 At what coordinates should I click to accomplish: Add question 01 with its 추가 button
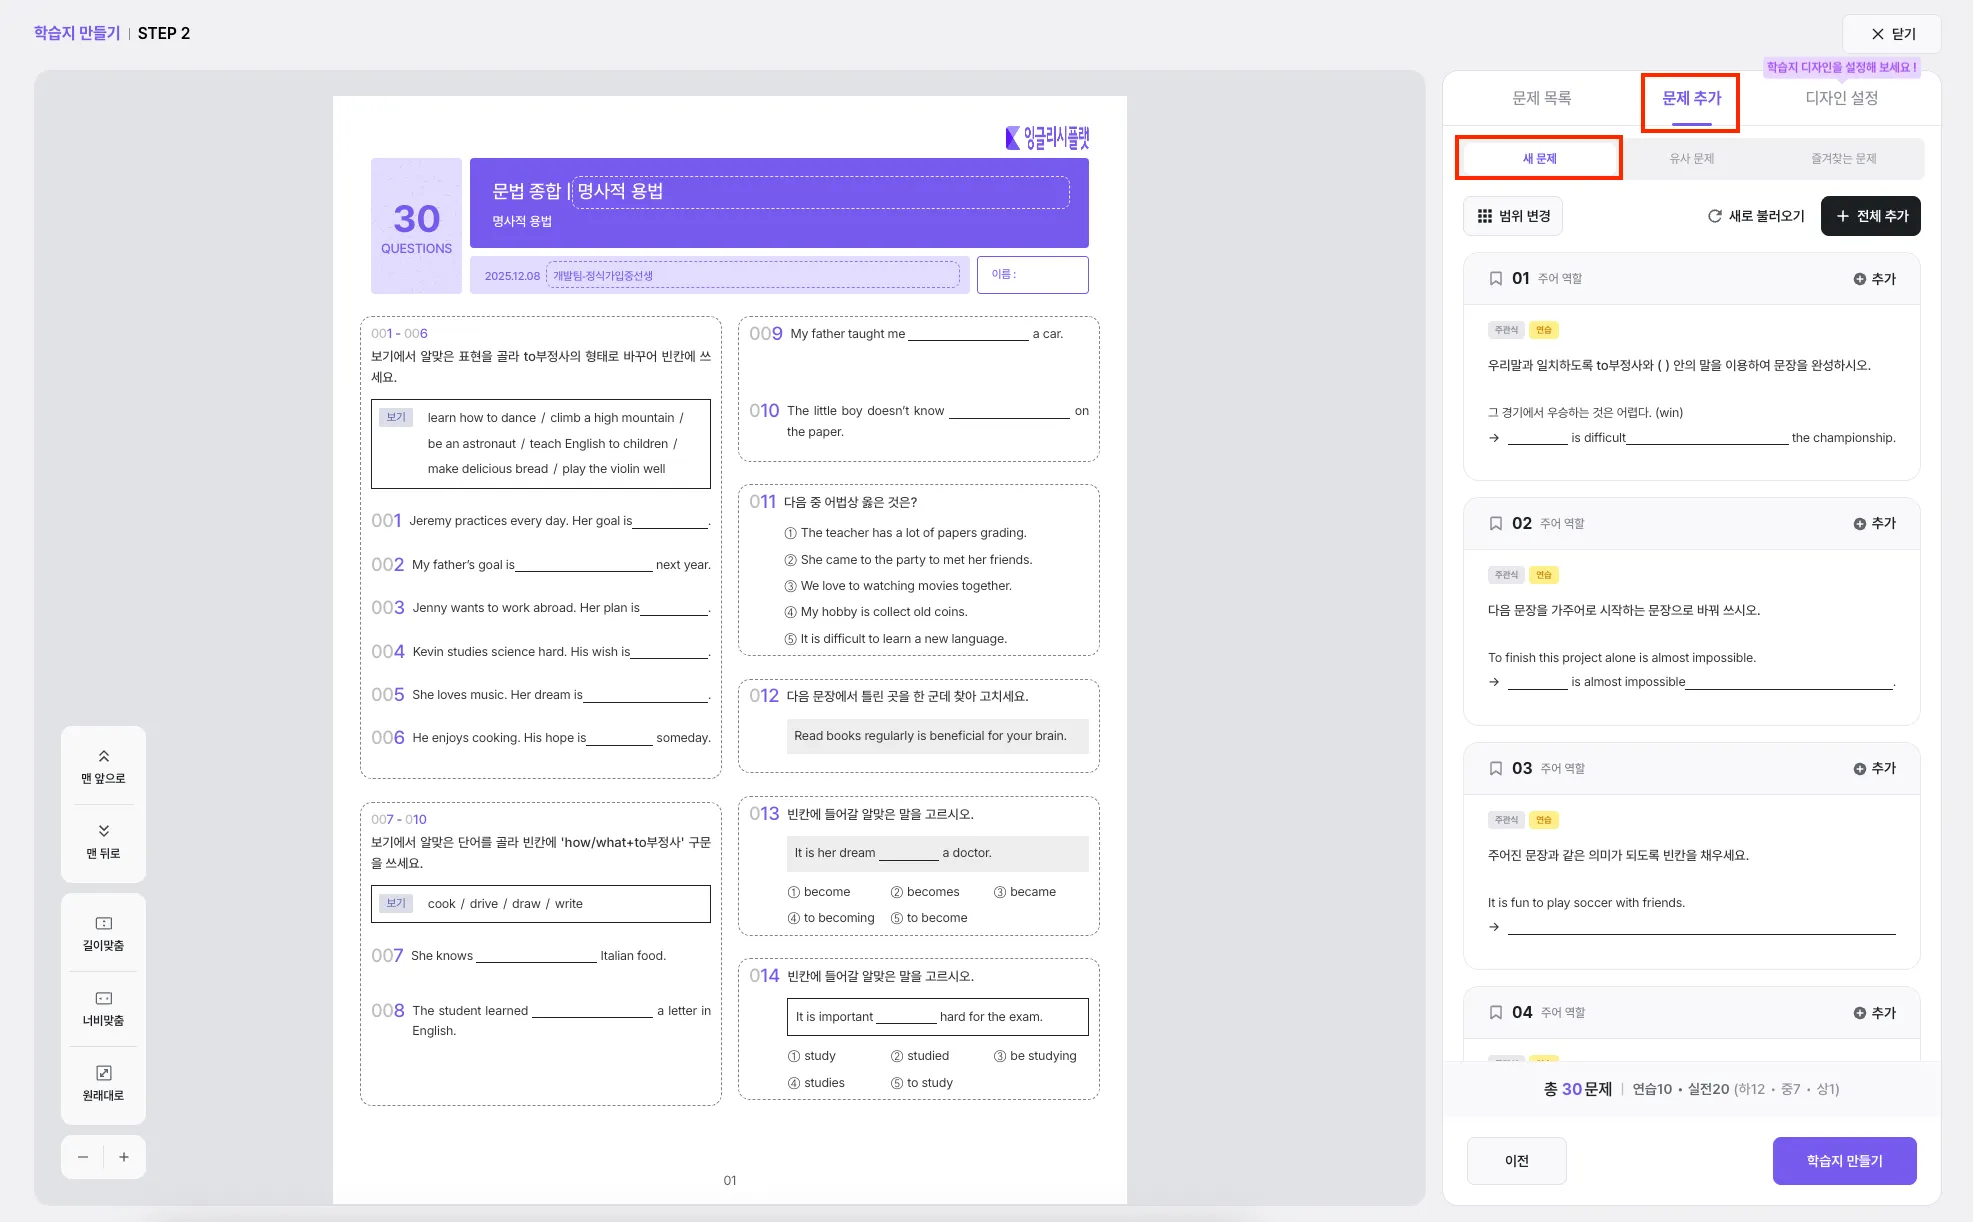coord(1874,279)
